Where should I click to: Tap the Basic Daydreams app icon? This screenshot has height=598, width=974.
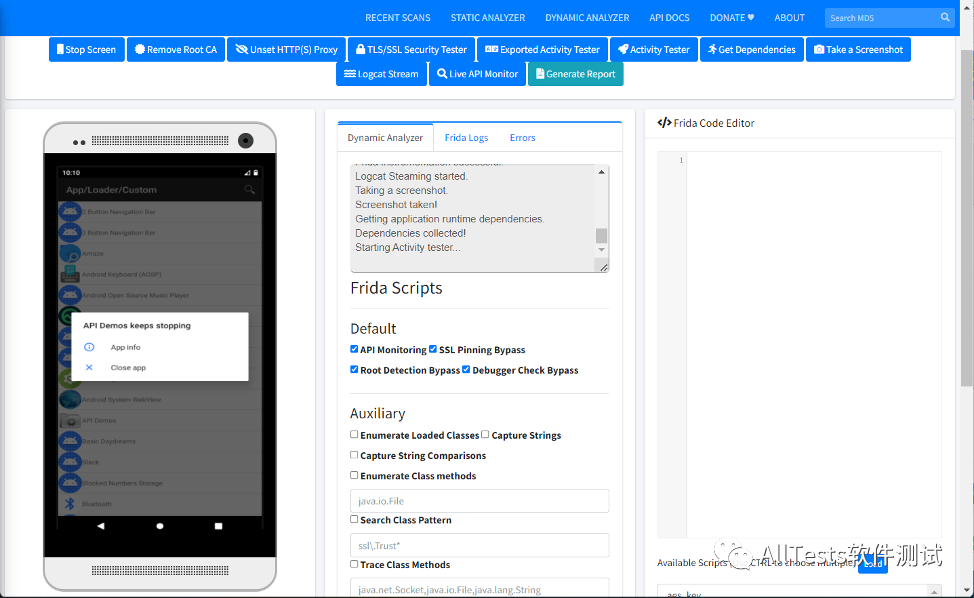point(70,441)
